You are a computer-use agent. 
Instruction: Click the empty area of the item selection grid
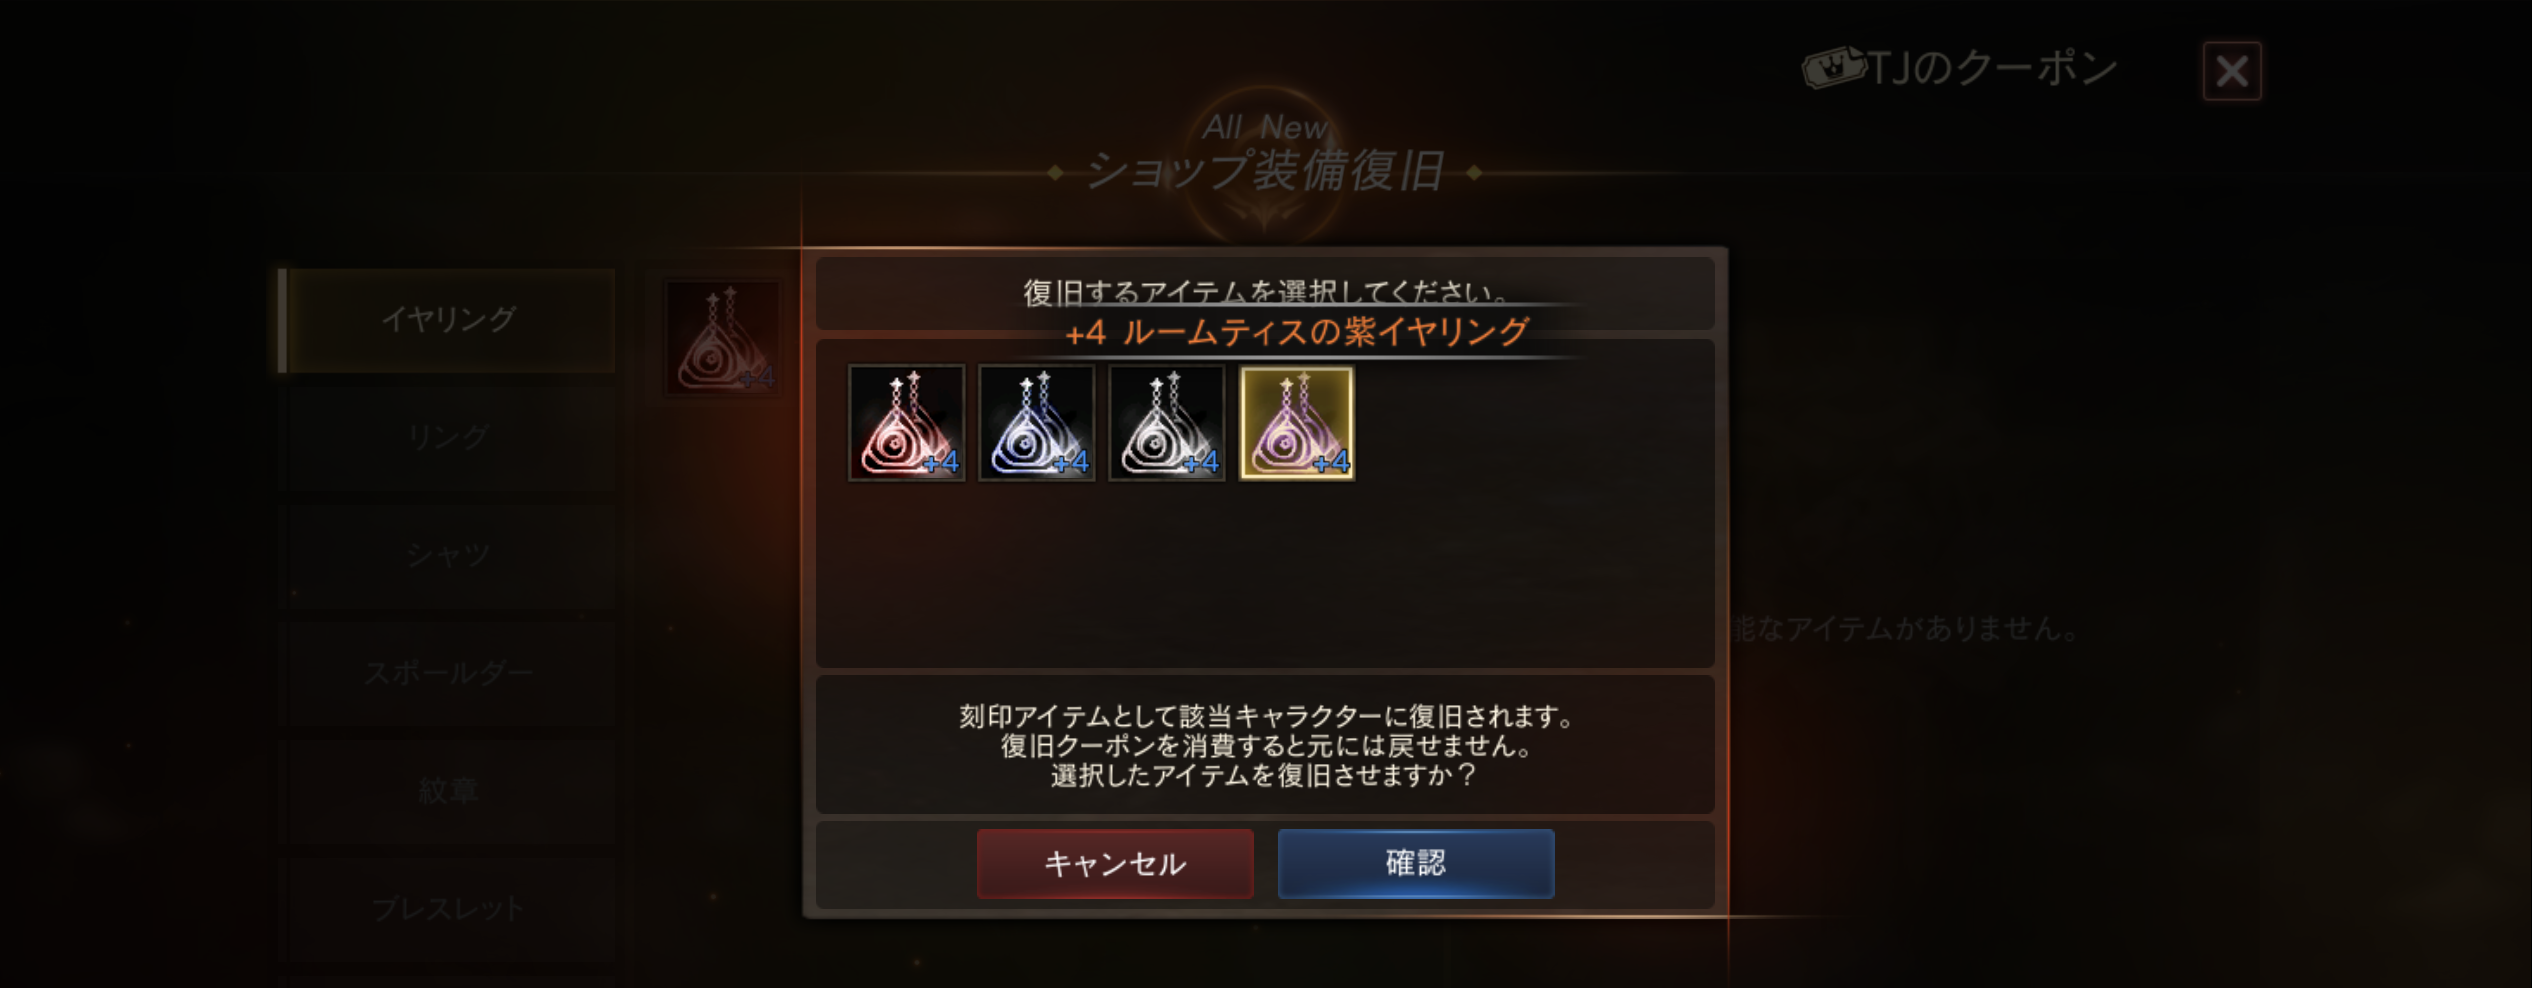pos(1265,575)
